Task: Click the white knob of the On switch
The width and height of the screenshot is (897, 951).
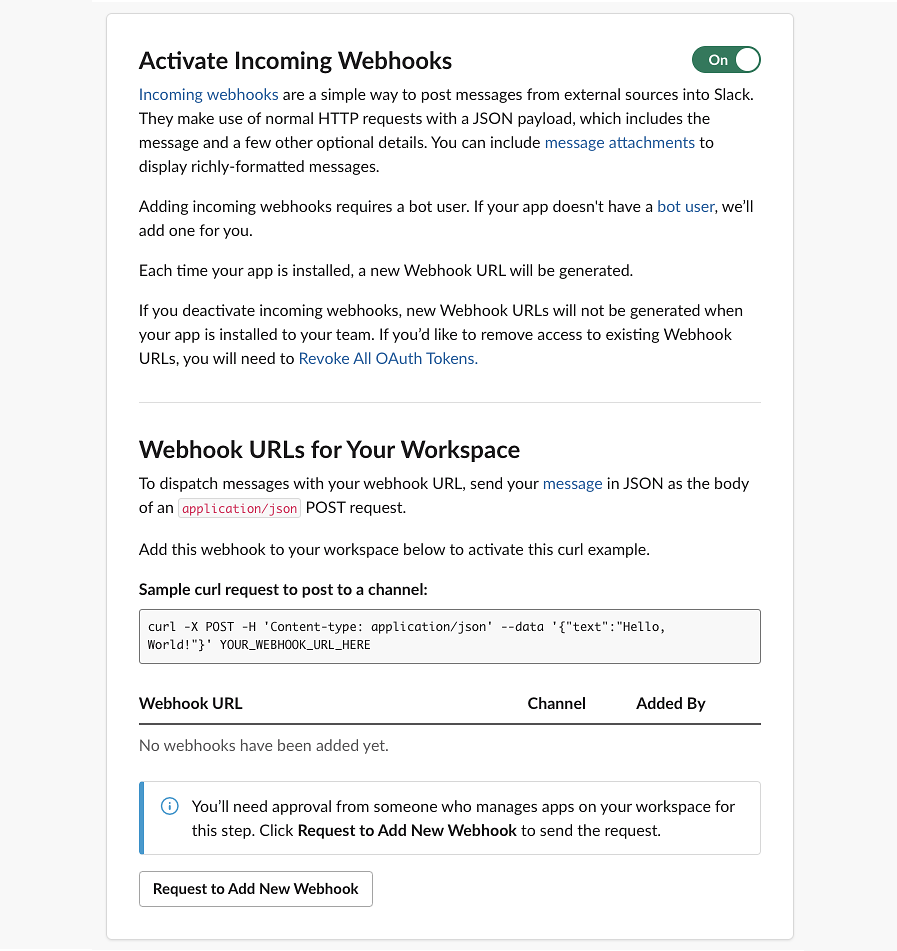Action: (747, 59)
